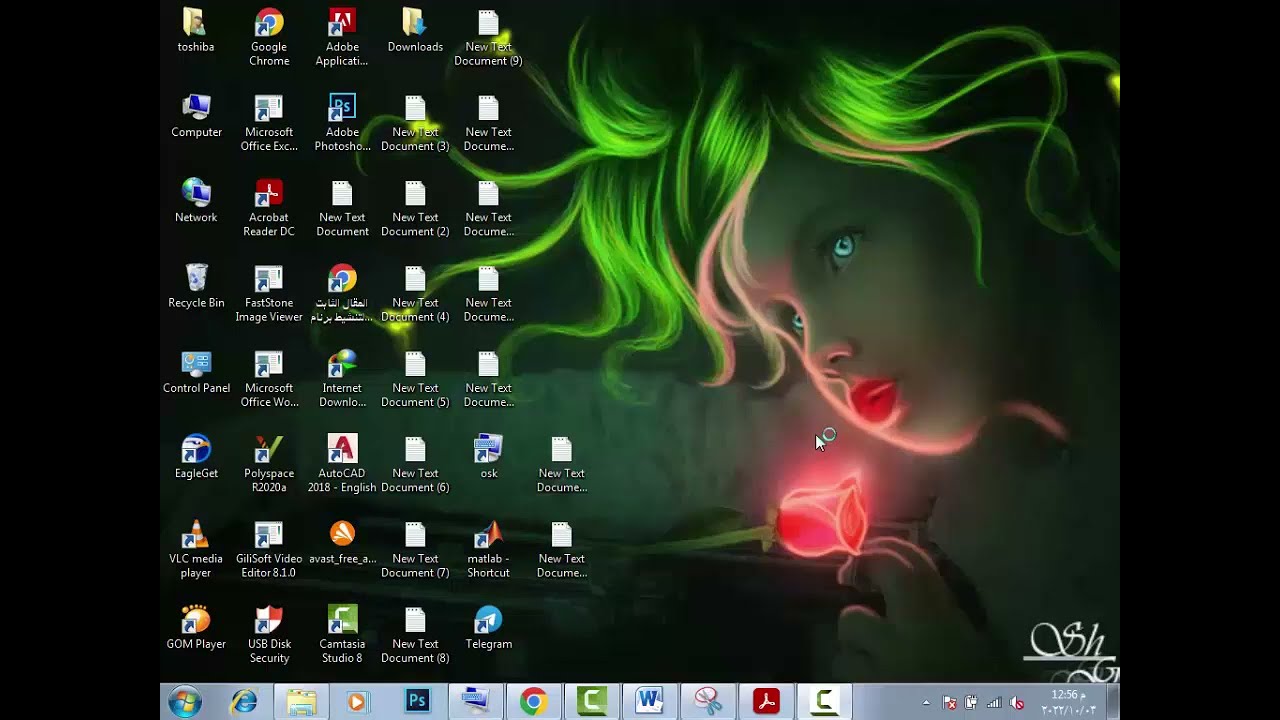Click the muted volume speaker icon

[x=1018, y=703]
